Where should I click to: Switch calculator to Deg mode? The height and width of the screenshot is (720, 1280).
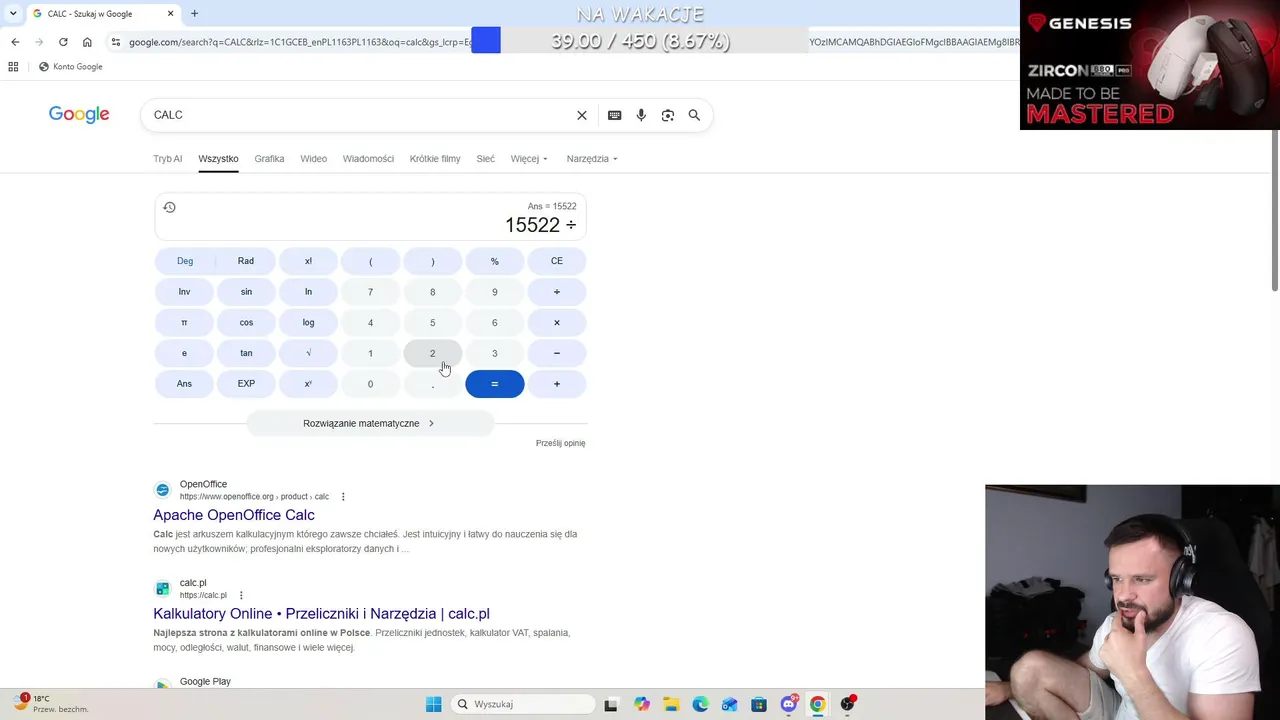click(x=185, y=261)
